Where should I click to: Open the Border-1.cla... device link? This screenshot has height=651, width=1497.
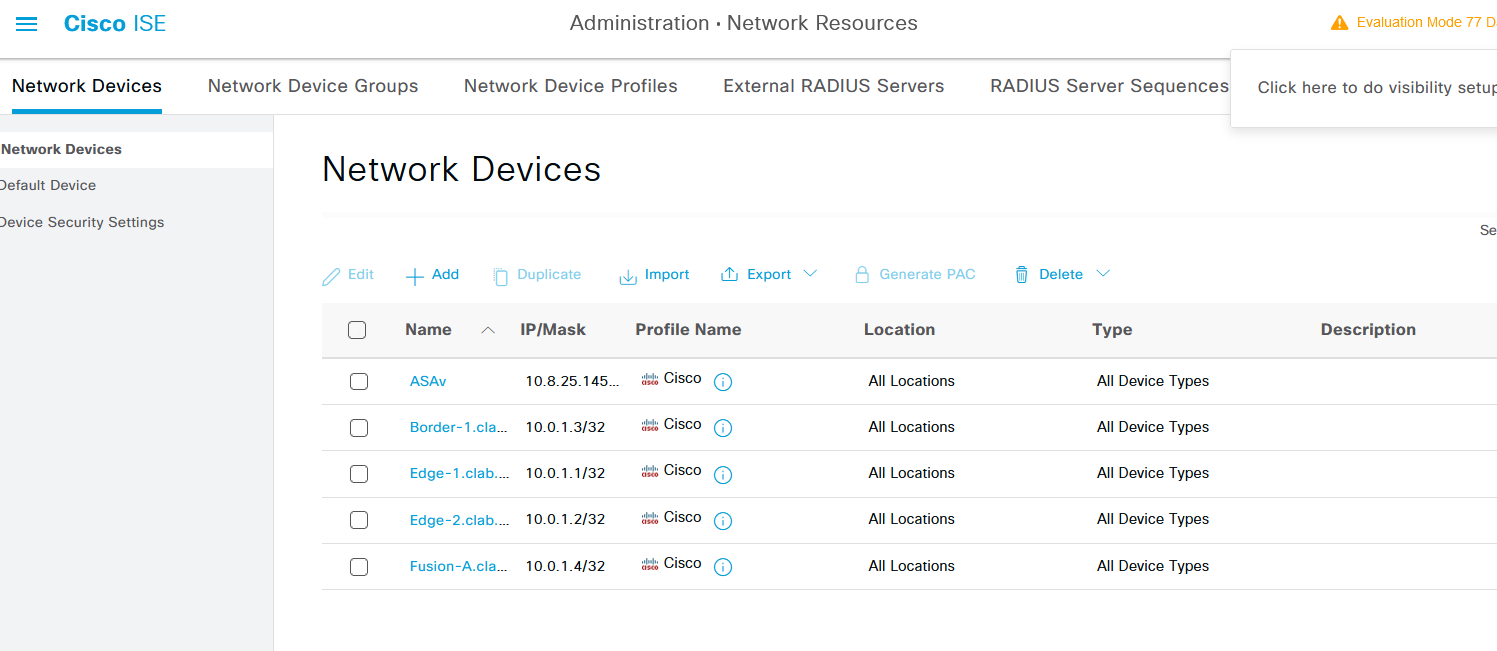pyautogui.click(x=459, y=427)
